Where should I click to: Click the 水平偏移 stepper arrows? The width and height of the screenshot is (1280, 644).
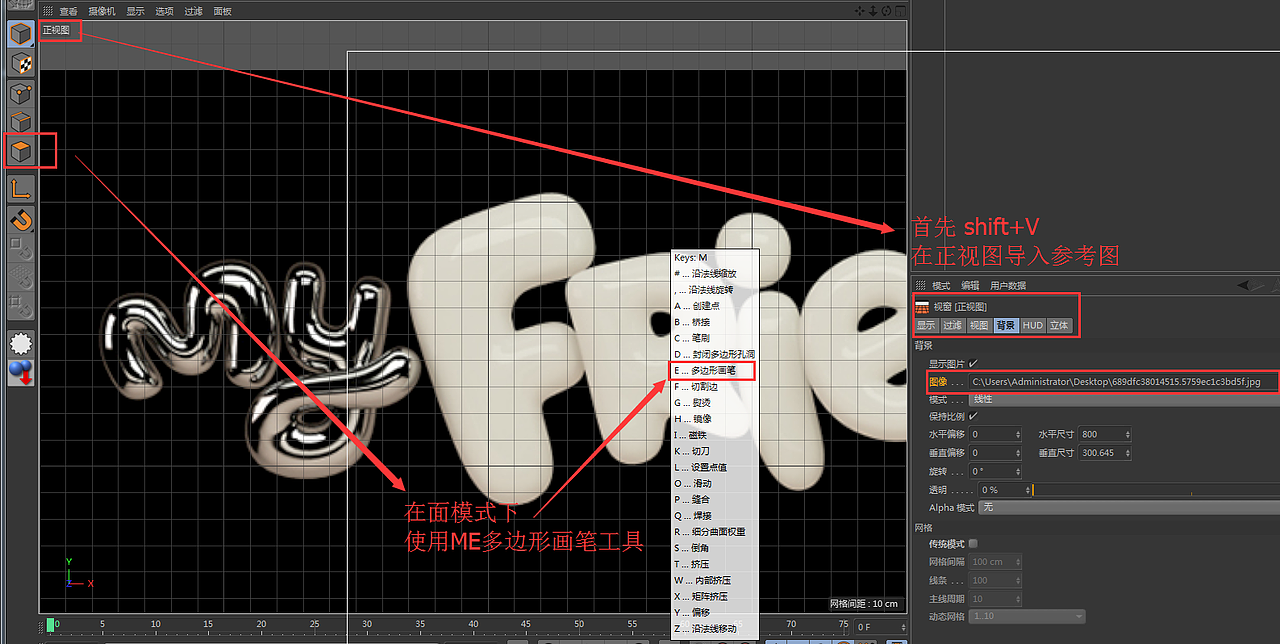[1018, 435]
